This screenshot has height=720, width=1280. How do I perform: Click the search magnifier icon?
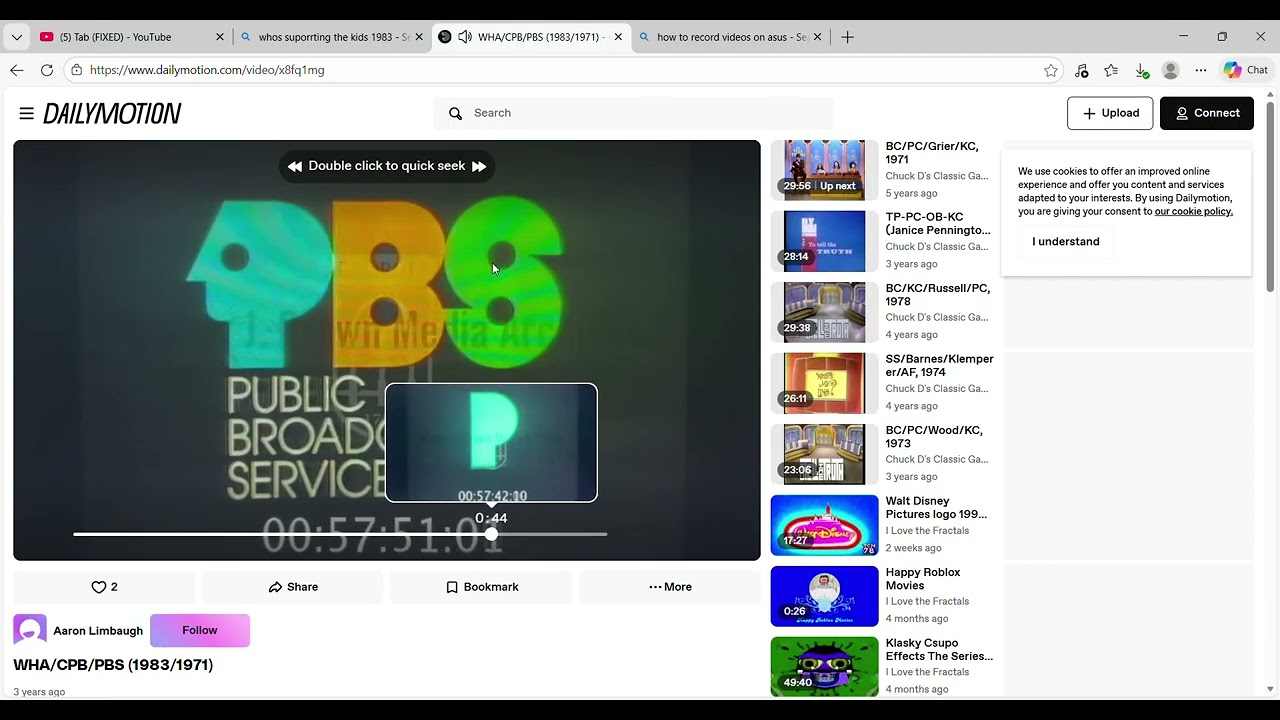456,113
